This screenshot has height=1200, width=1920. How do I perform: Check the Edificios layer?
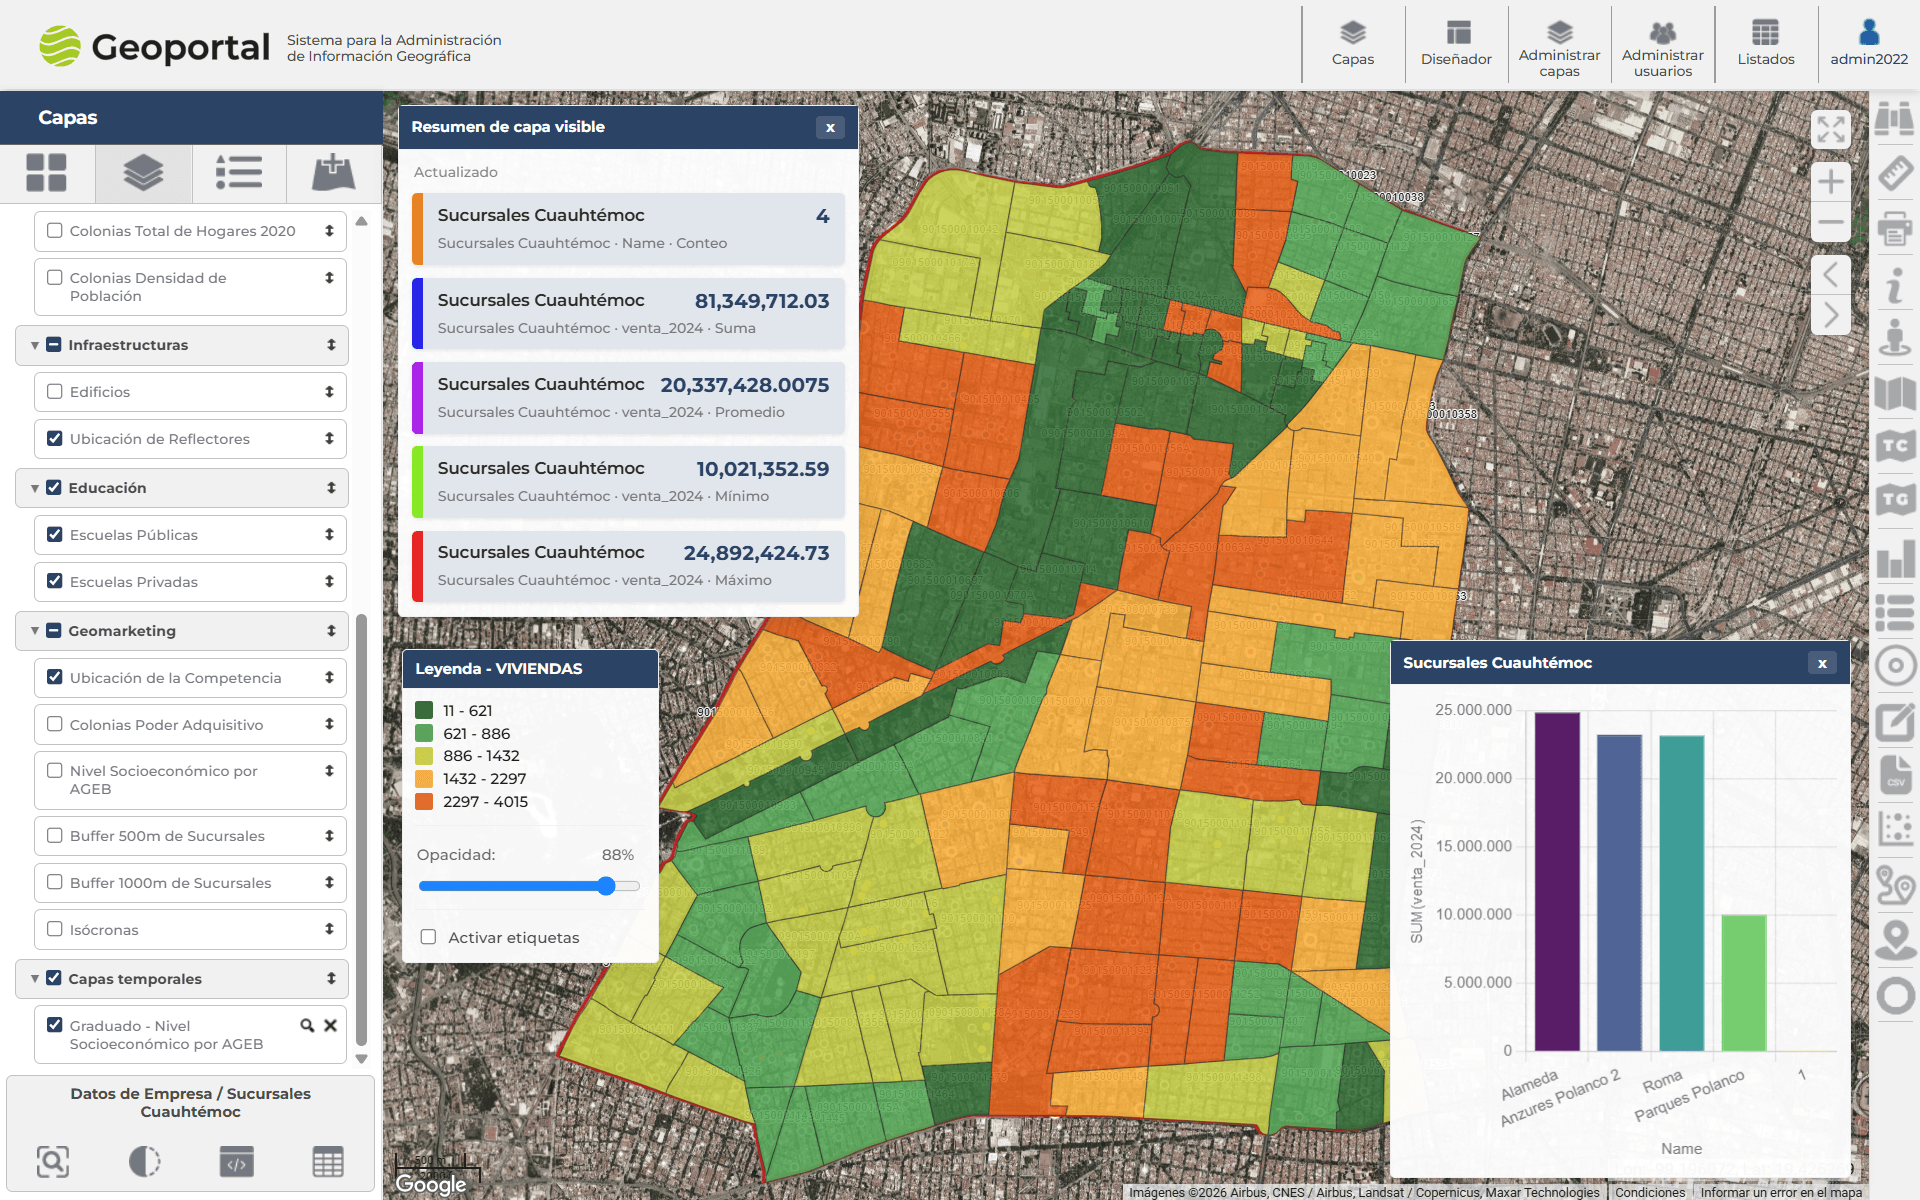pyautogui.click(x=55, y=391)
